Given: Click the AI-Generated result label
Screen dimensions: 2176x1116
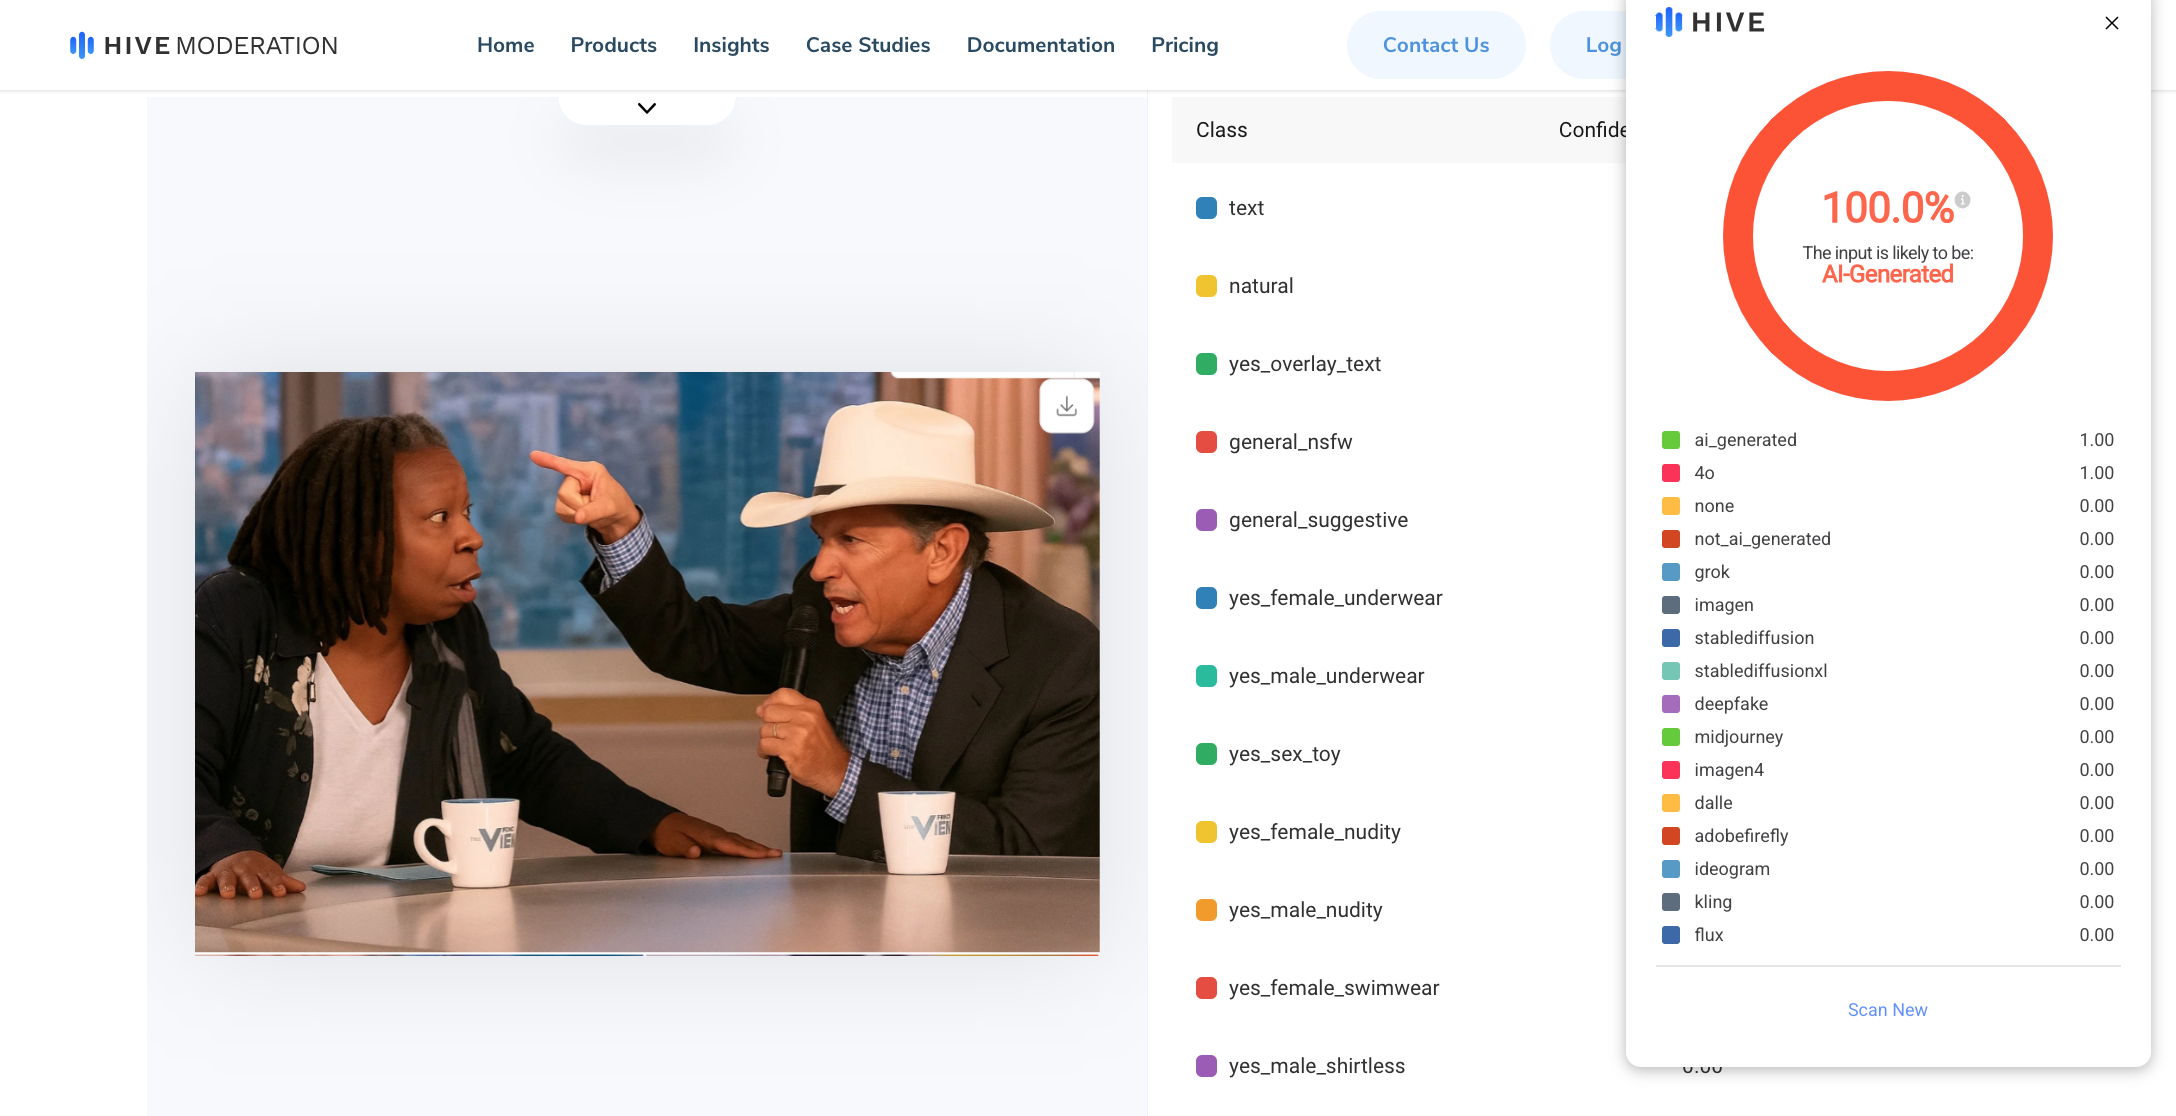Looking at the screenshot, I should (x=1887, y=274).
